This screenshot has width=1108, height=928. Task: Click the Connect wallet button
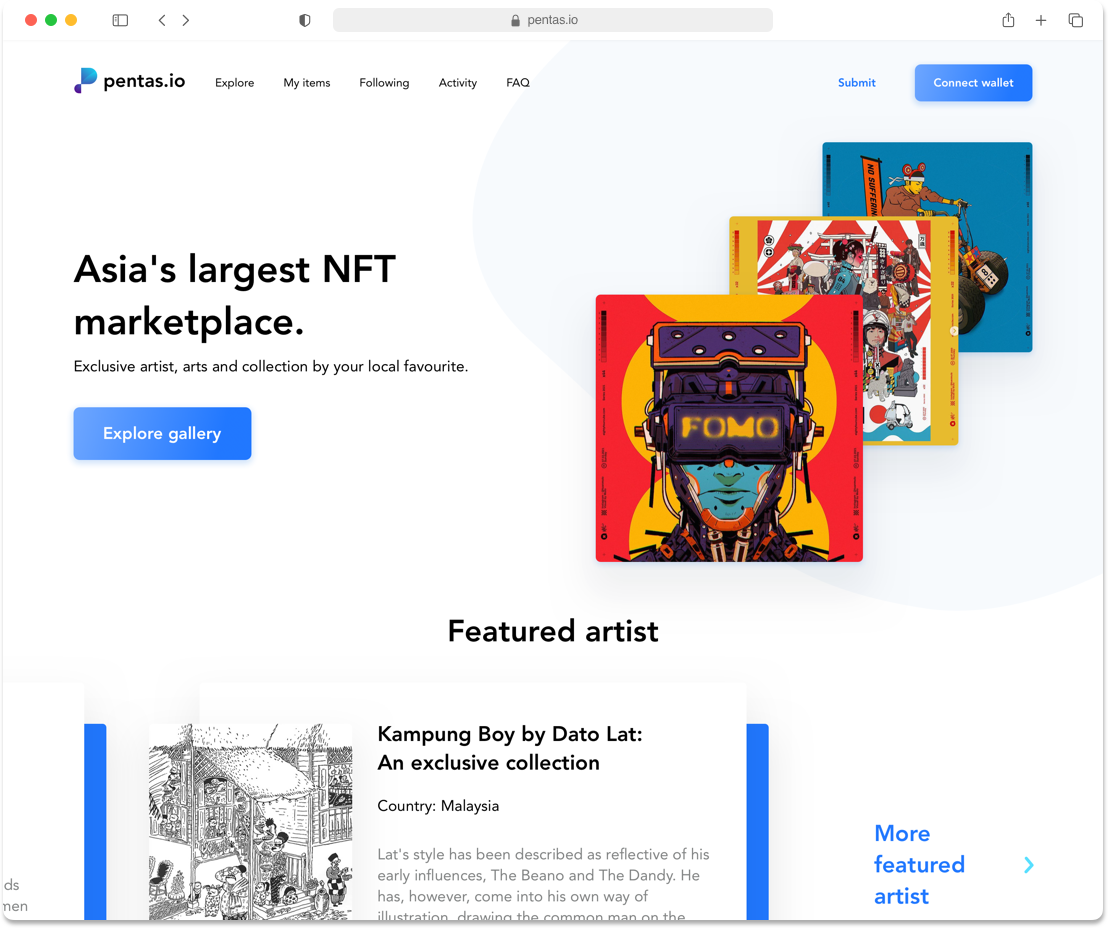click(973, 83)
